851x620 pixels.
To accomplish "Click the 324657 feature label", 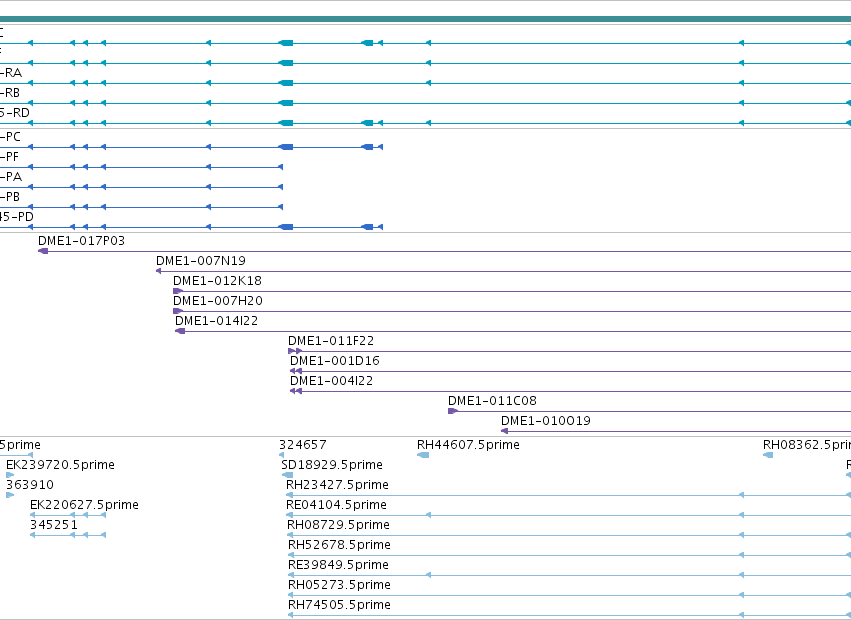I will click(303, 445).
